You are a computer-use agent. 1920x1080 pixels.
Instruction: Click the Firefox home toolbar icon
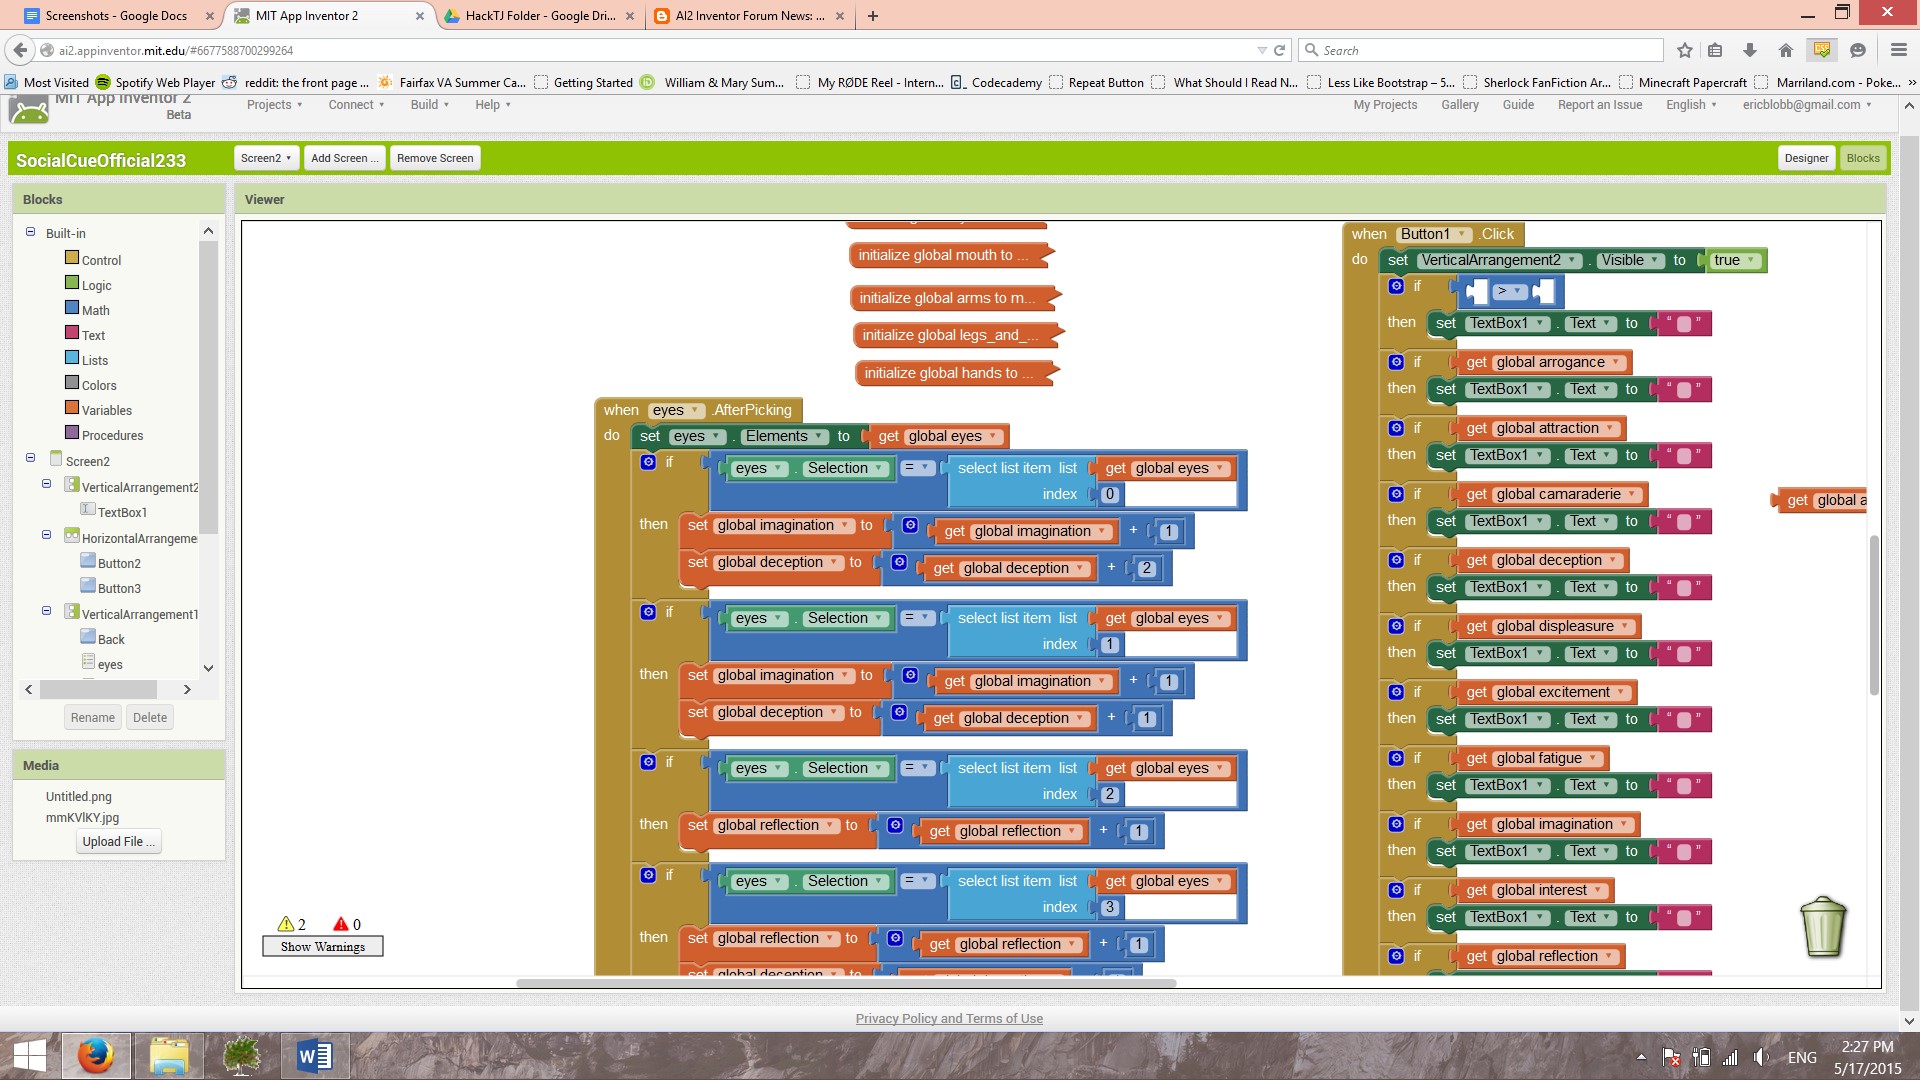pos(1785,50)
